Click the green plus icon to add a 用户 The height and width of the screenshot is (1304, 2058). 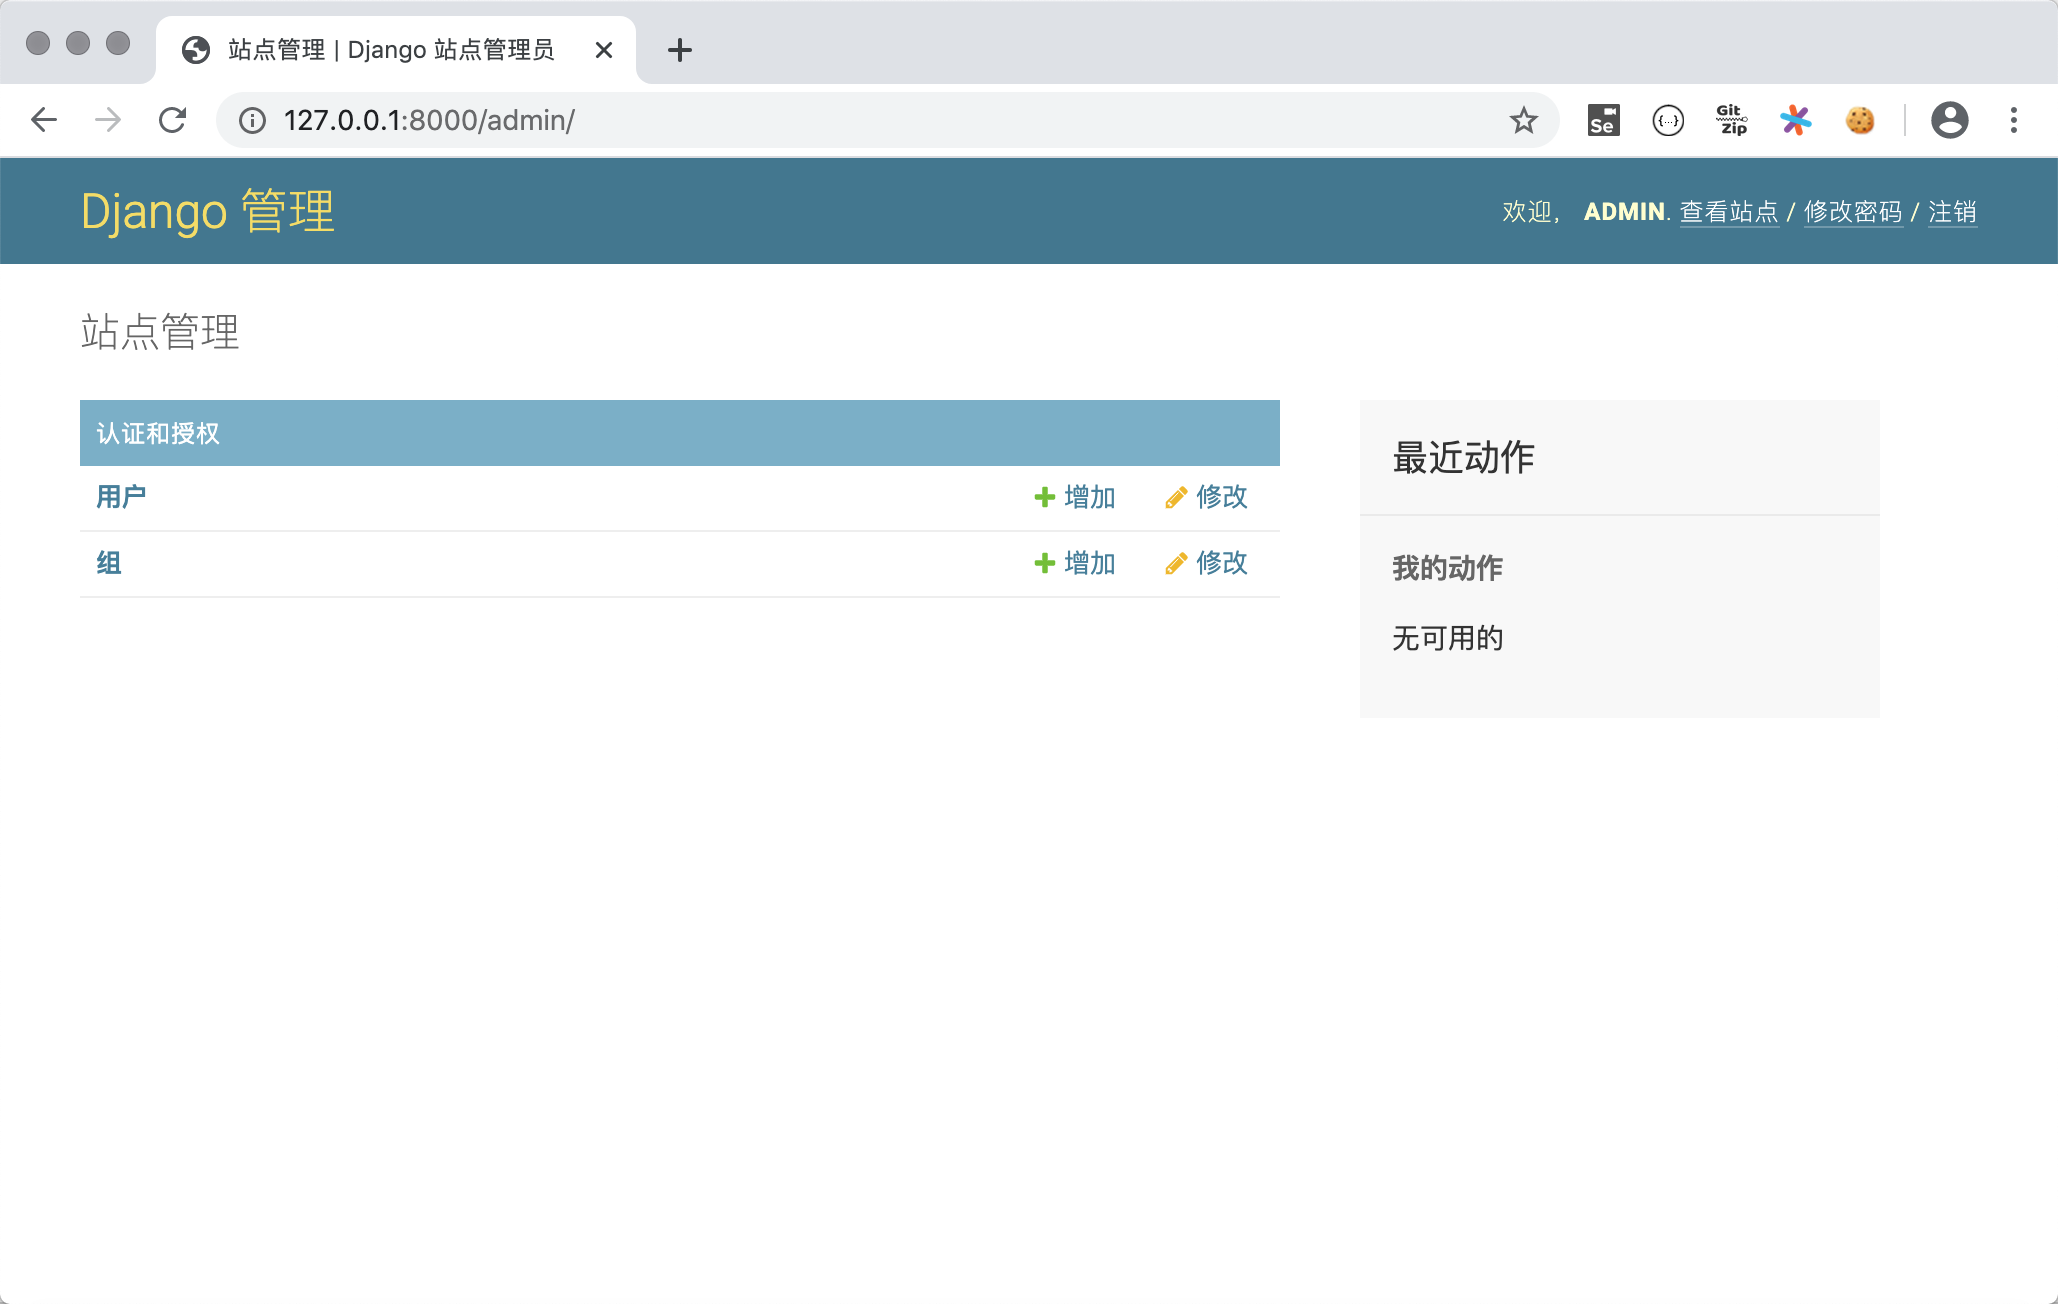coord(1044,497)
